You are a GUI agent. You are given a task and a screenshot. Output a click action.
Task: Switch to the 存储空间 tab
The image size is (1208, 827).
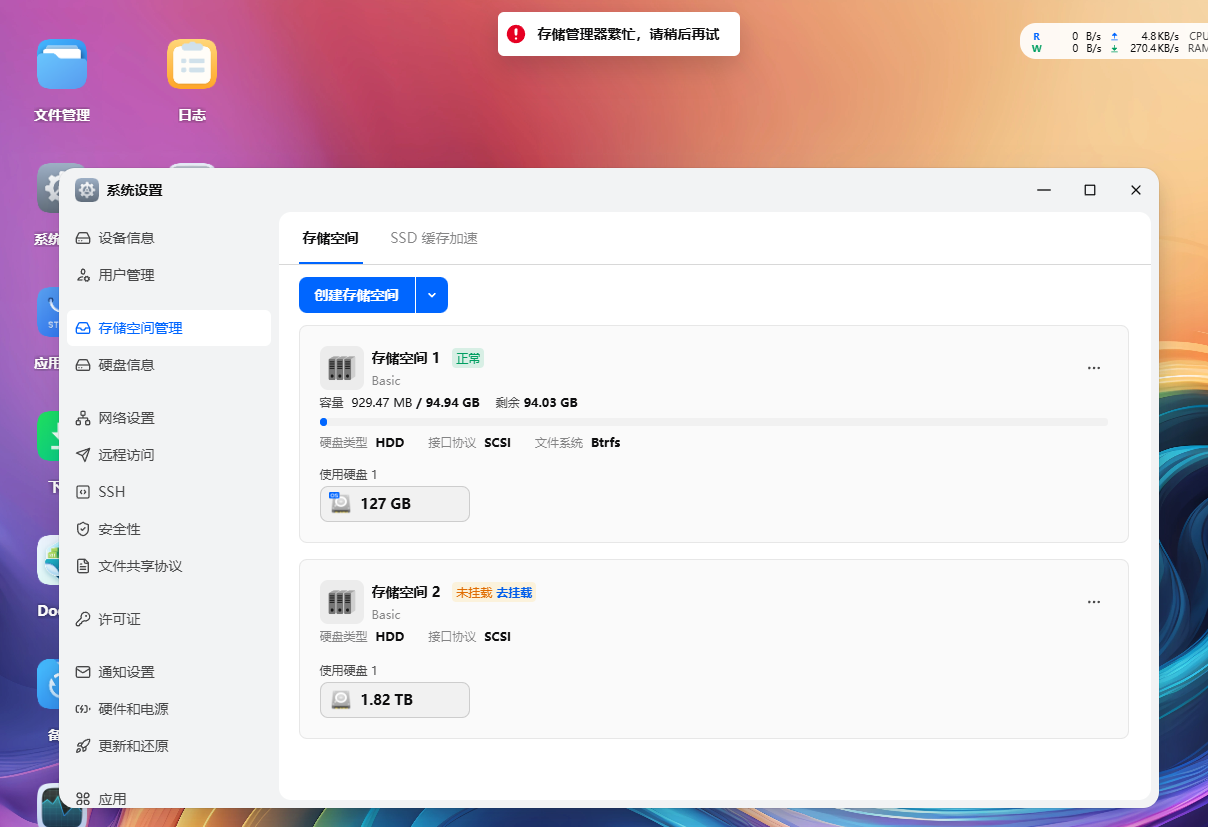tap(330, 238)
